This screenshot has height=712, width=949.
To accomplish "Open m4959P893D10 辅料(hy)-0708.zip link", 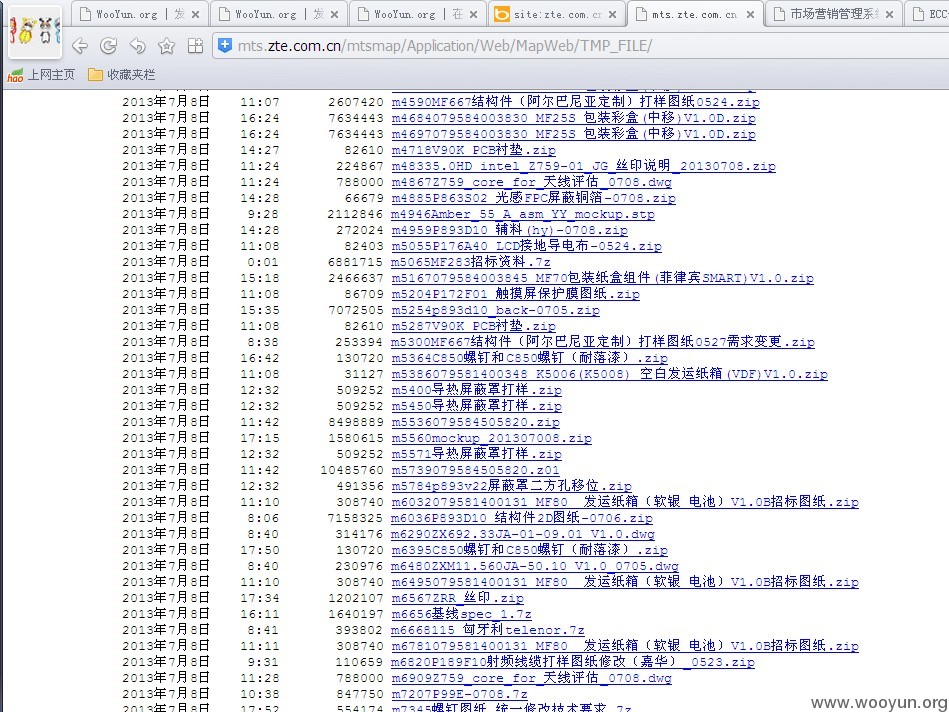I will click(510, 230).
